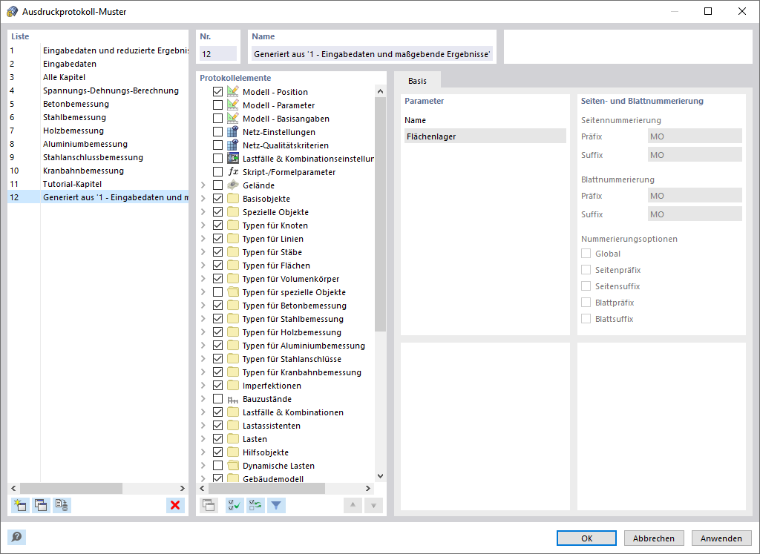Viewport: 760px width, 554px height.
Task: Uncheck the Lastassistenten checkbox
Action: coord(218,426)
